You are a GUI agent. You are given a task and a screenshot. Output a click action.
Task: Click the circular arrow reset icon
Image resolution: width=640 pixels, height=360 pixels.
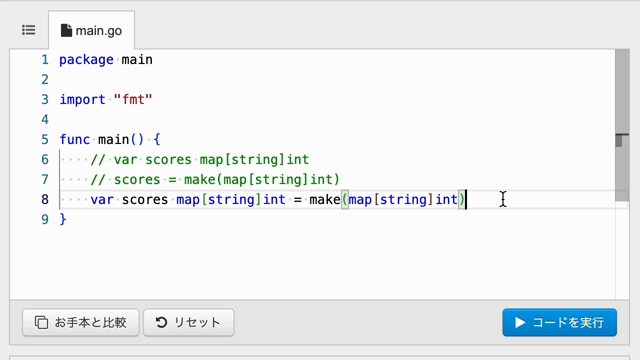pyautogui.click(x=161, y=322)
